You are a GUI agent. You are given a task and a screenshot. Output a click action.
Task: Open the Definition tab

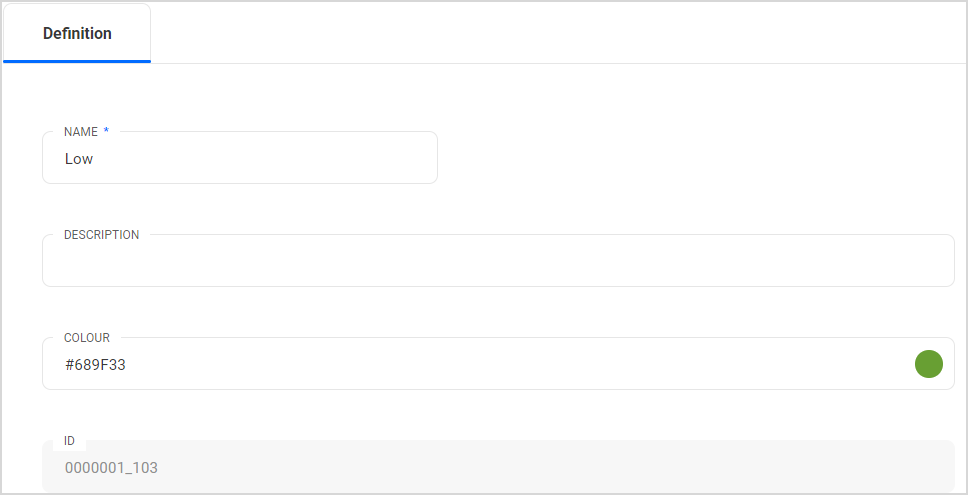pos(77,33)
